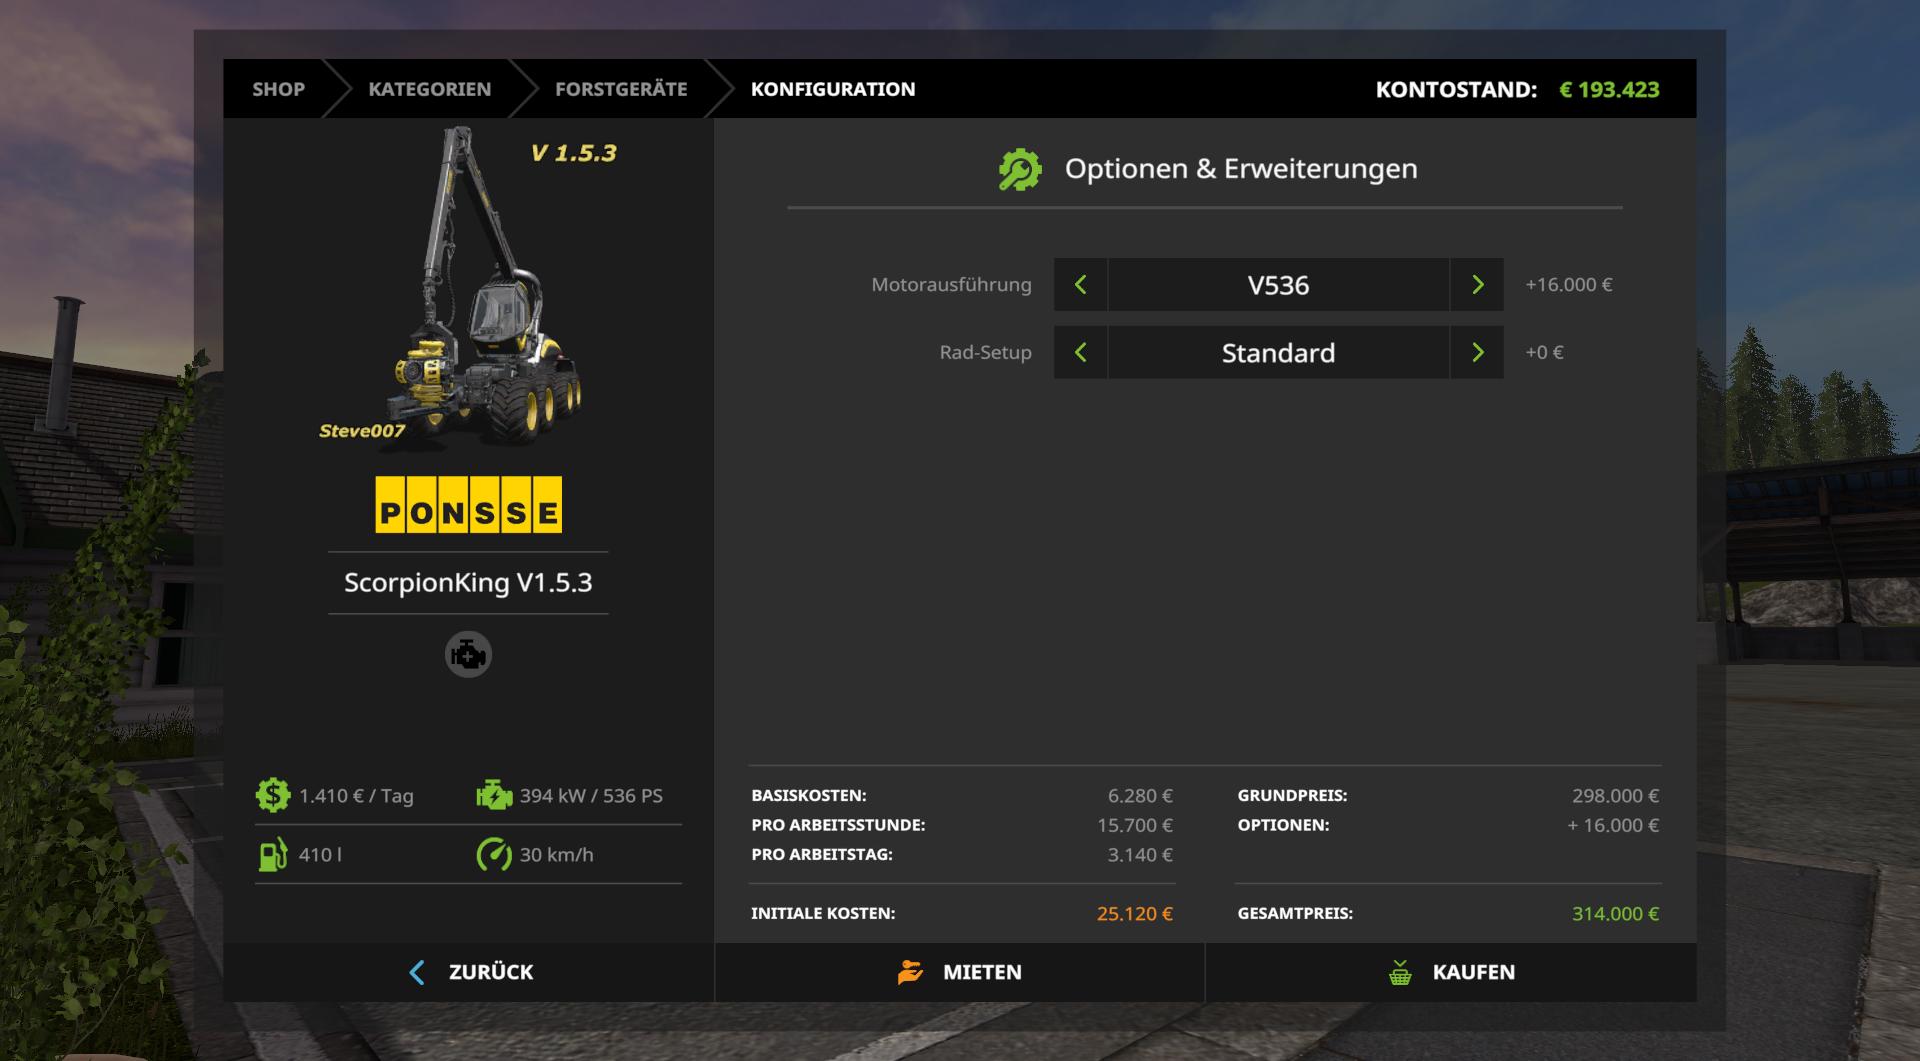Image resolution: width=1920 pixels, height=1061 pixels.
Task: Open the Forstgeräte breadcrumb
Action: 621,89
